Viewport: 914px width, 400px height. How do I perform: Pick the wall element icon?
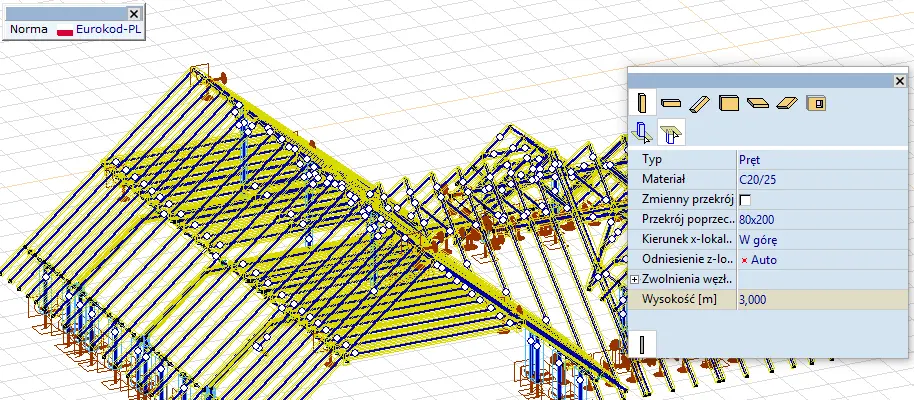729,102
